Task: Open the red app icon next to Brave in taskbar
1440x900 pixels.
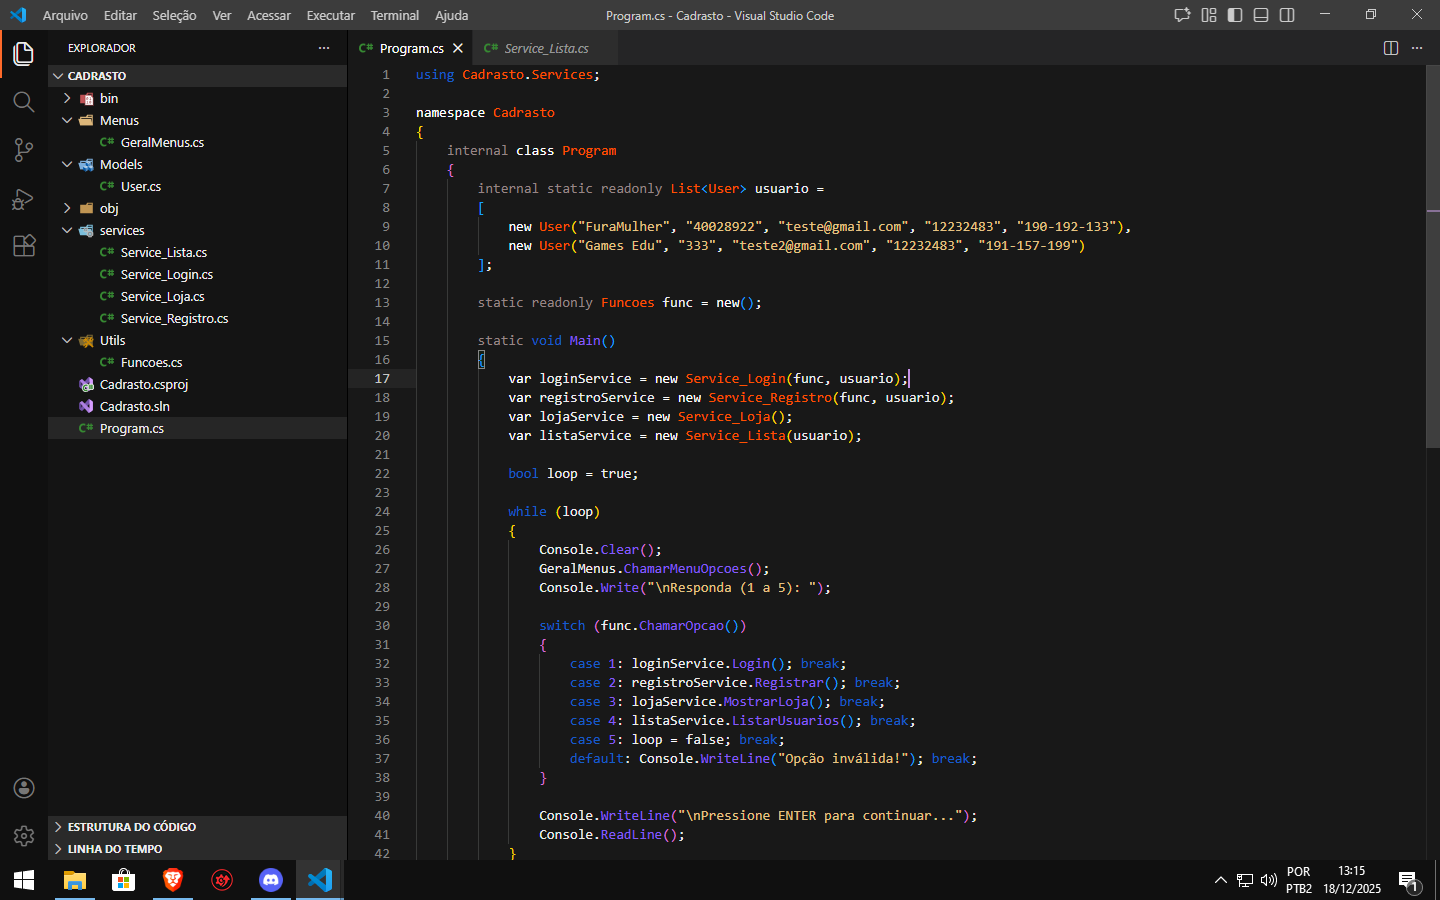Action: click(x=222, y=880)
